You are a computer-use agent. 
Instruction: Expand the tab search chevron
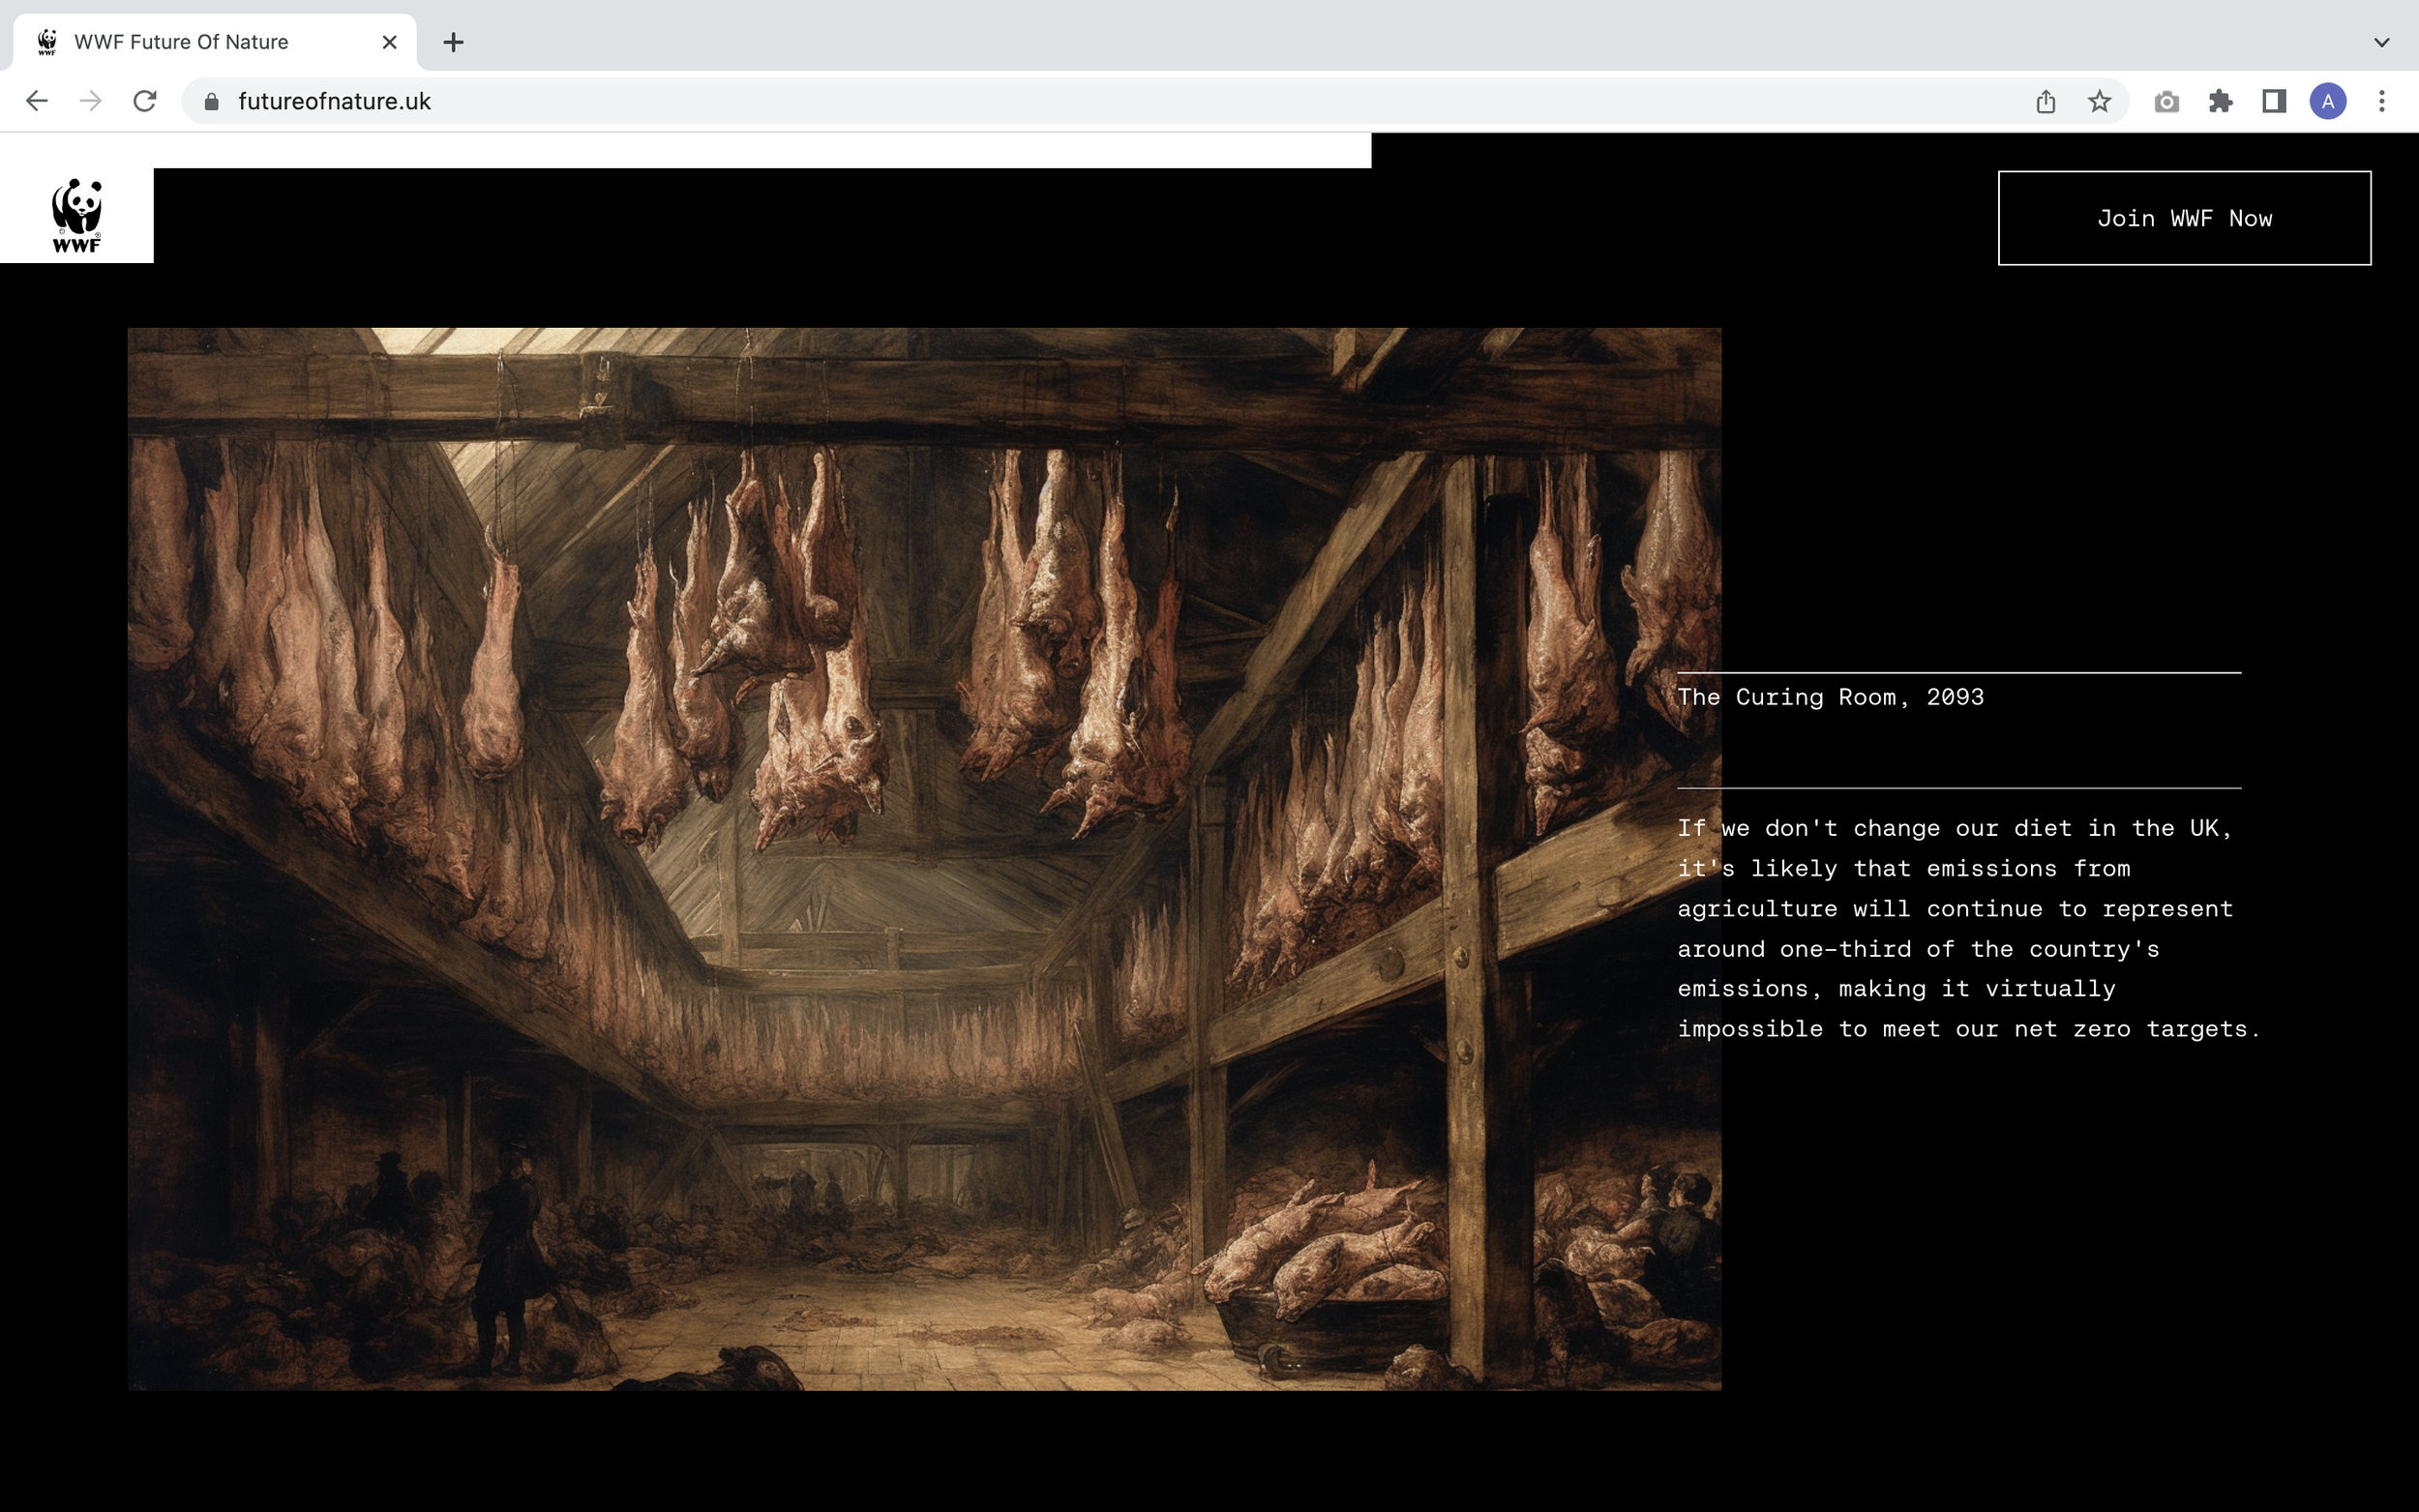point(2382,42)
